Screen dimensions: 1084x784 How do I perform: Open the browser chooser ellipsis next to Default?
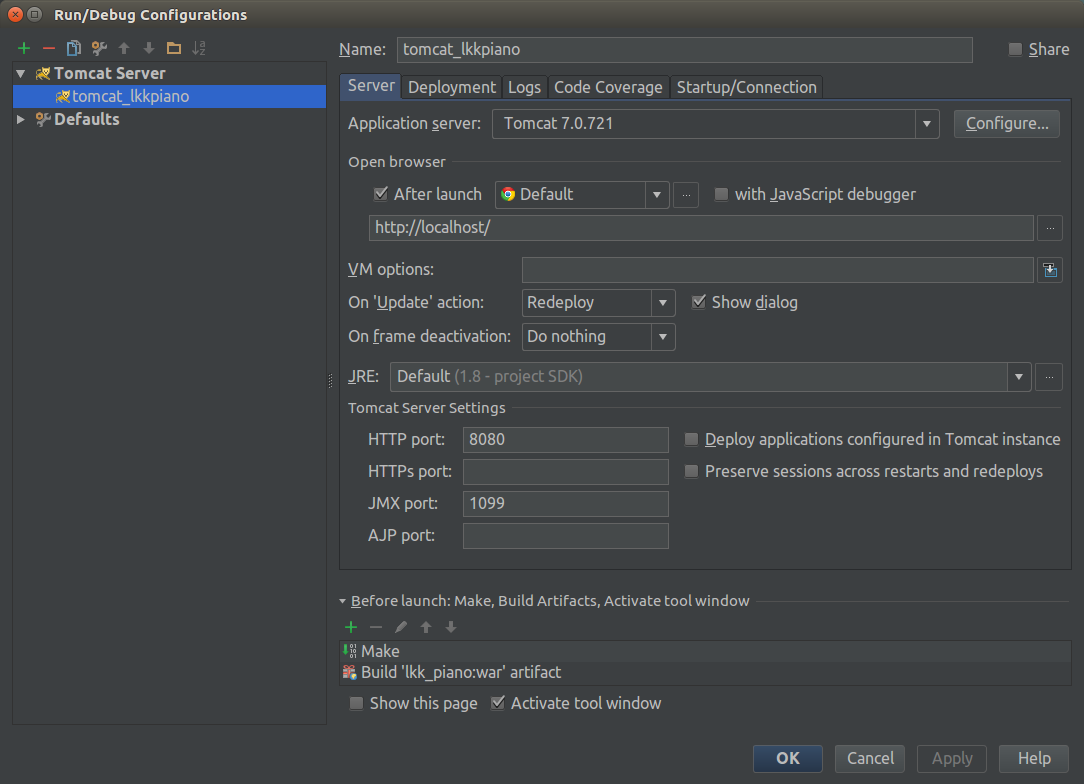(686, 195)
